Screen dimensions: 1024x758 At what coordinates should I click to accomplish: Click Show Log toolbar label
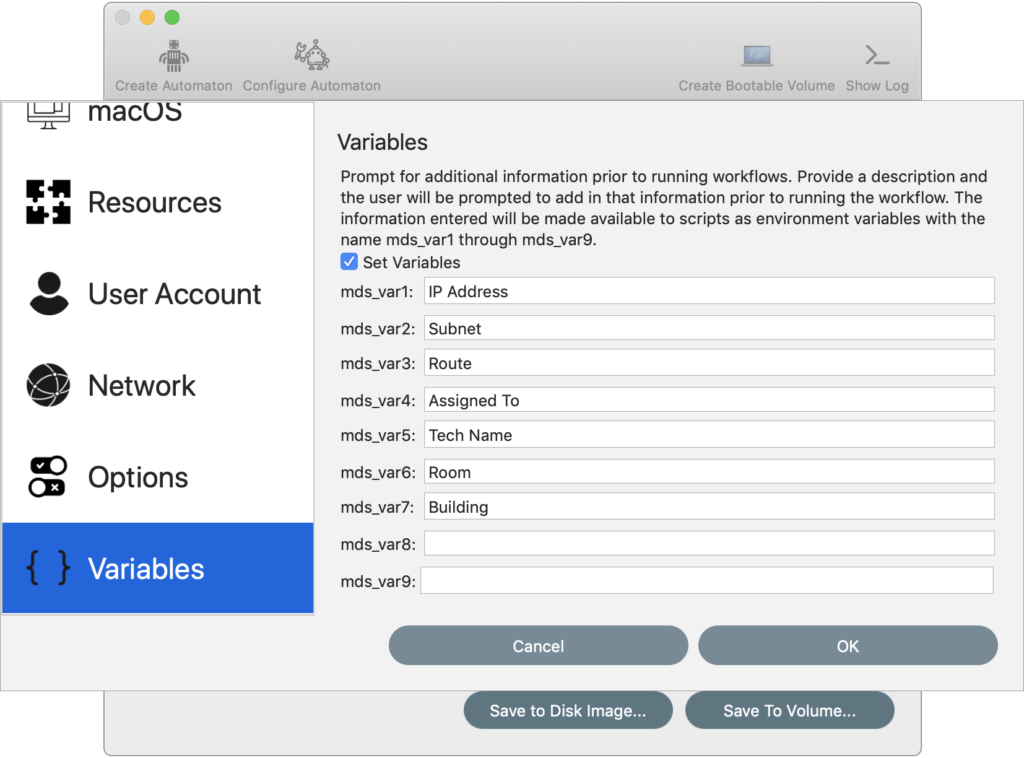click(877, 86)
